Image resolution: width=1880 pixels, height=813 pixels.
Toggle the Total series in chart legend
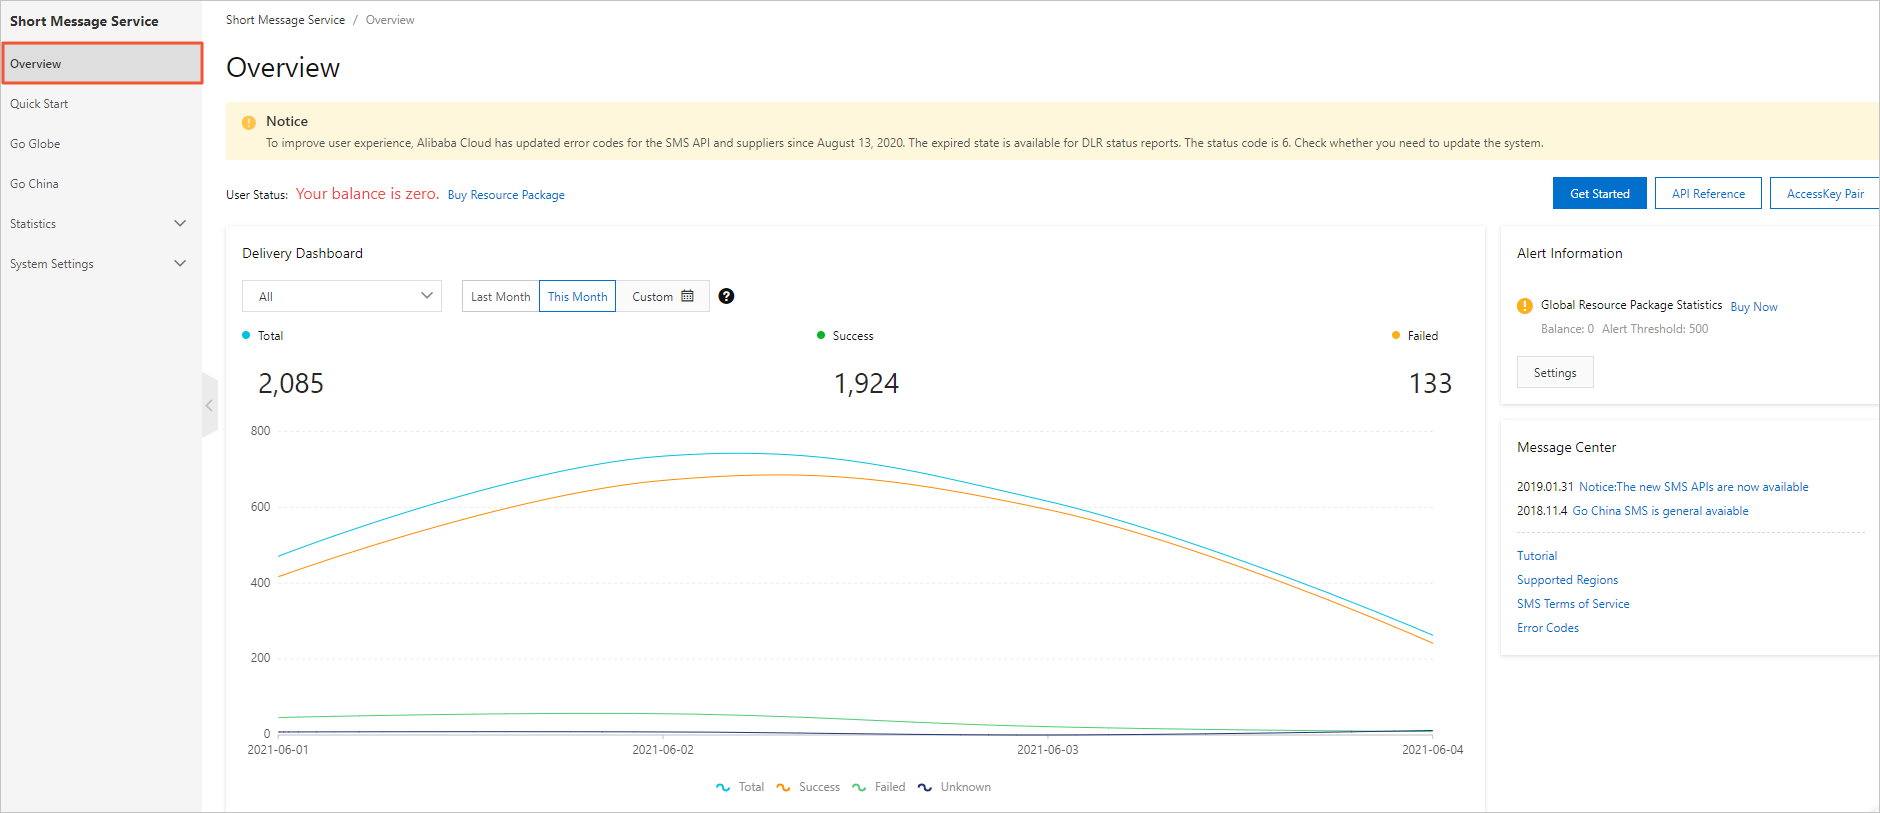(740, 787)
